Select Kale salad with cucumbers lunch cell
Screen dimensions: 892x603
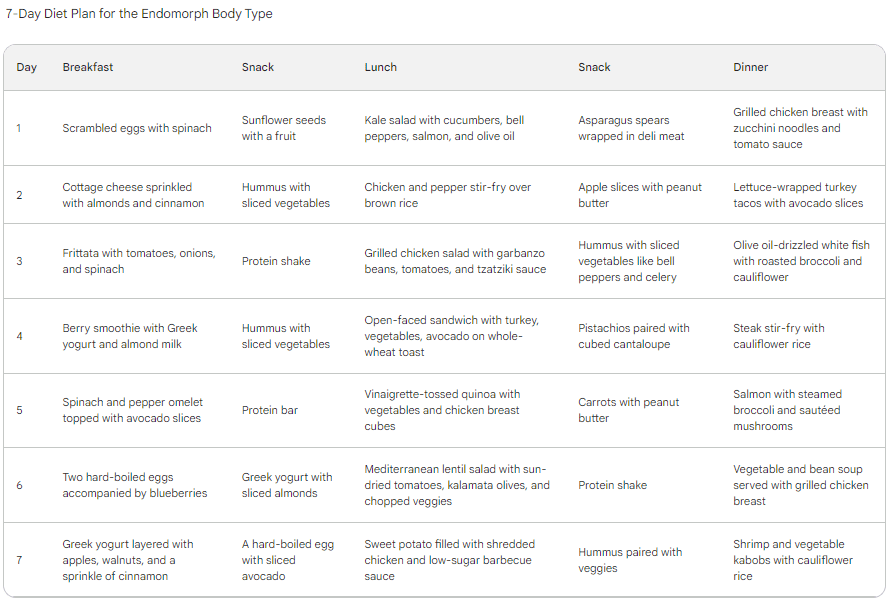tap(444, 128)
